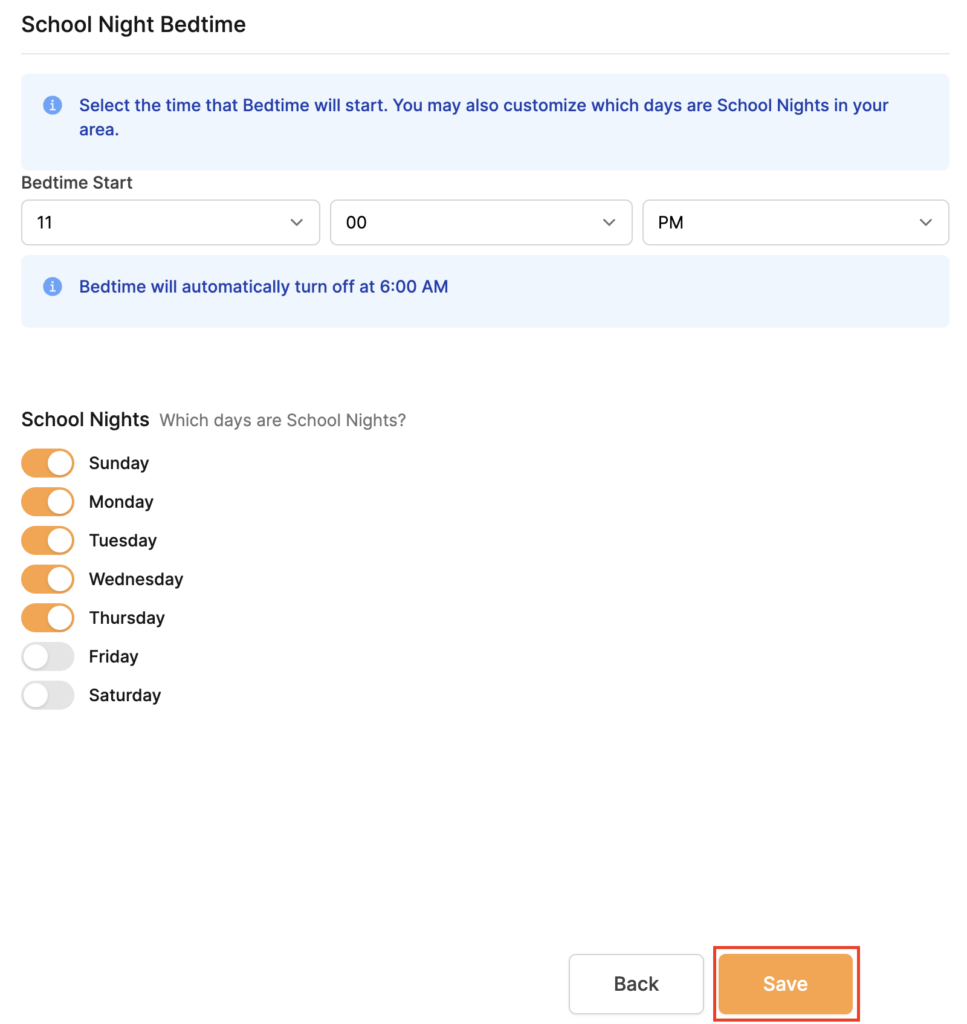Click the info icon beside bedtime instructions
Viewport: 967px width, 1024px height.
52,105
